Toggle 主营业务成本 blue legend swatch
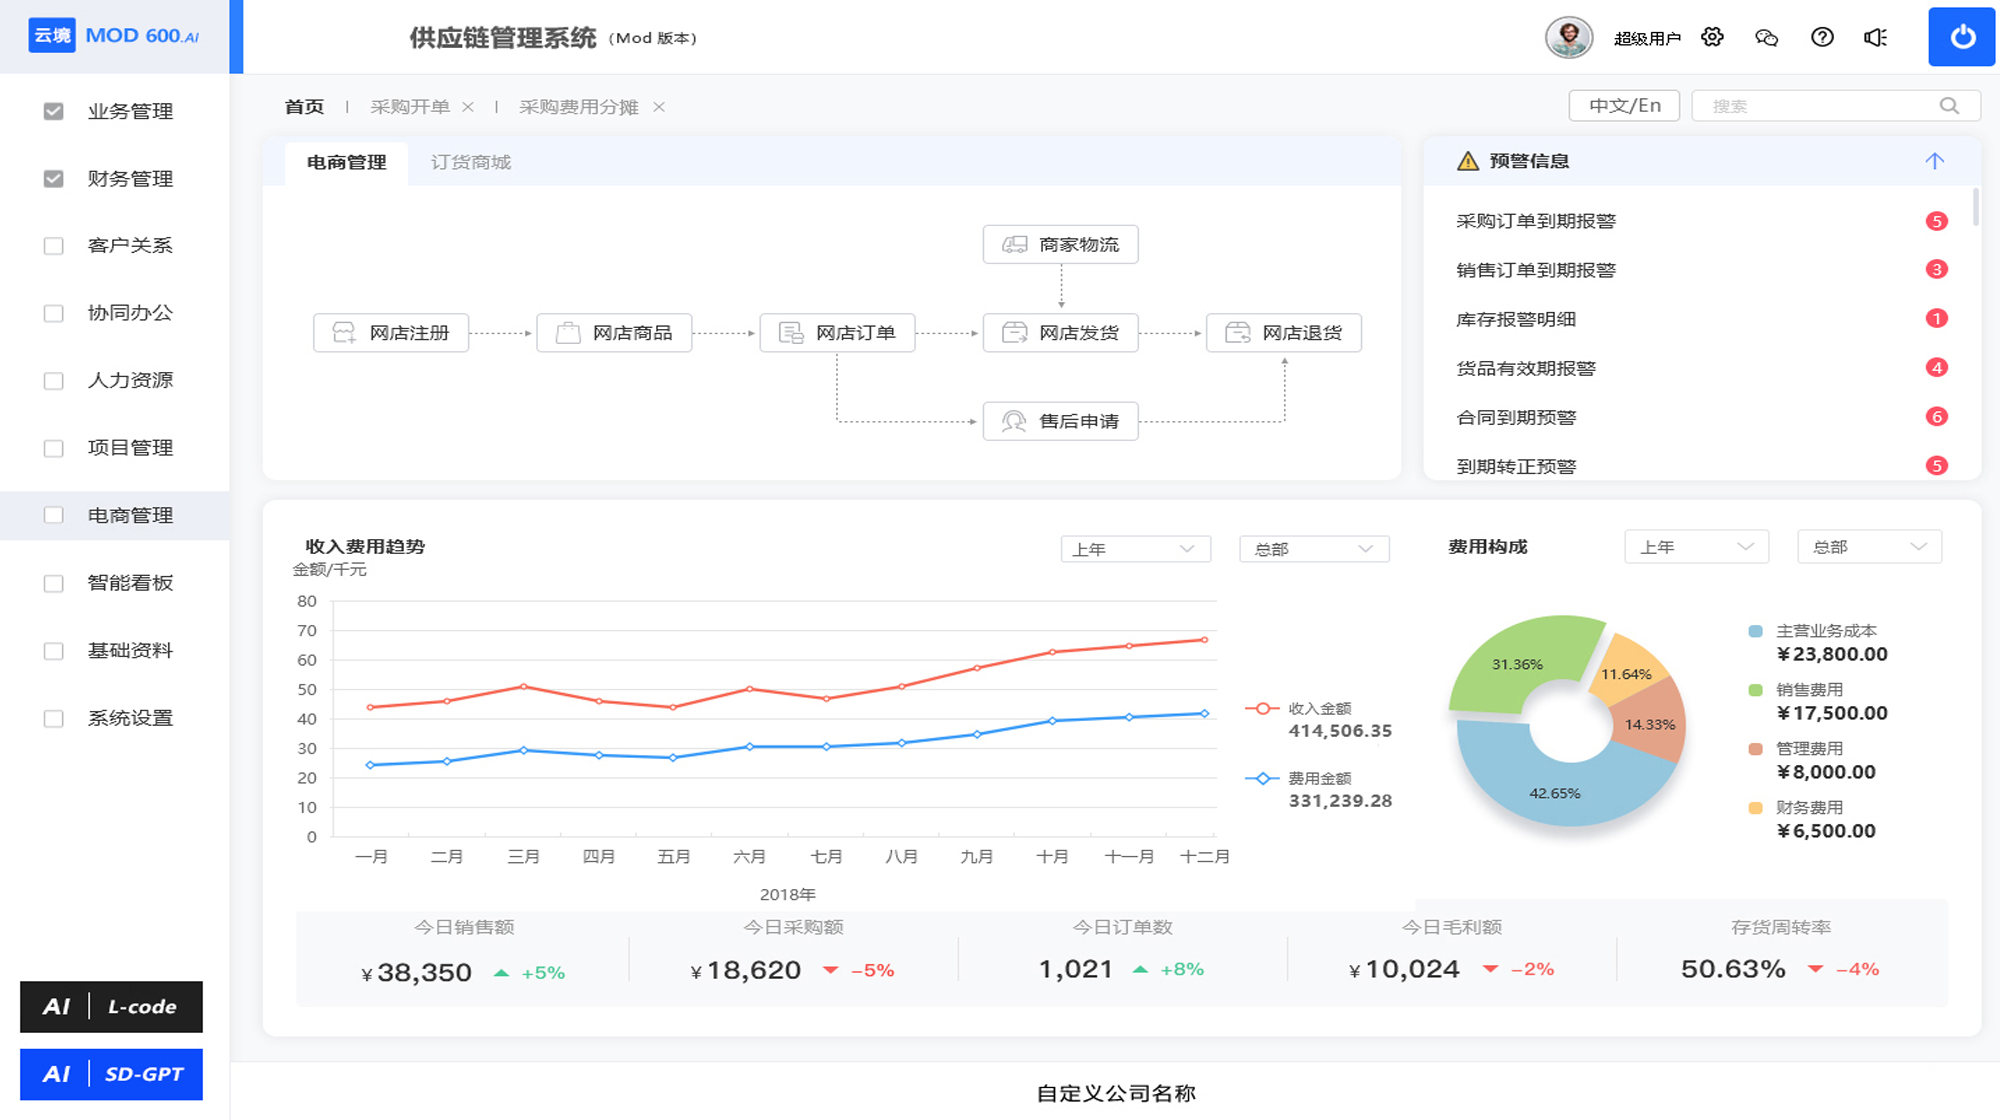2000x1120 pixels. 1755,631
